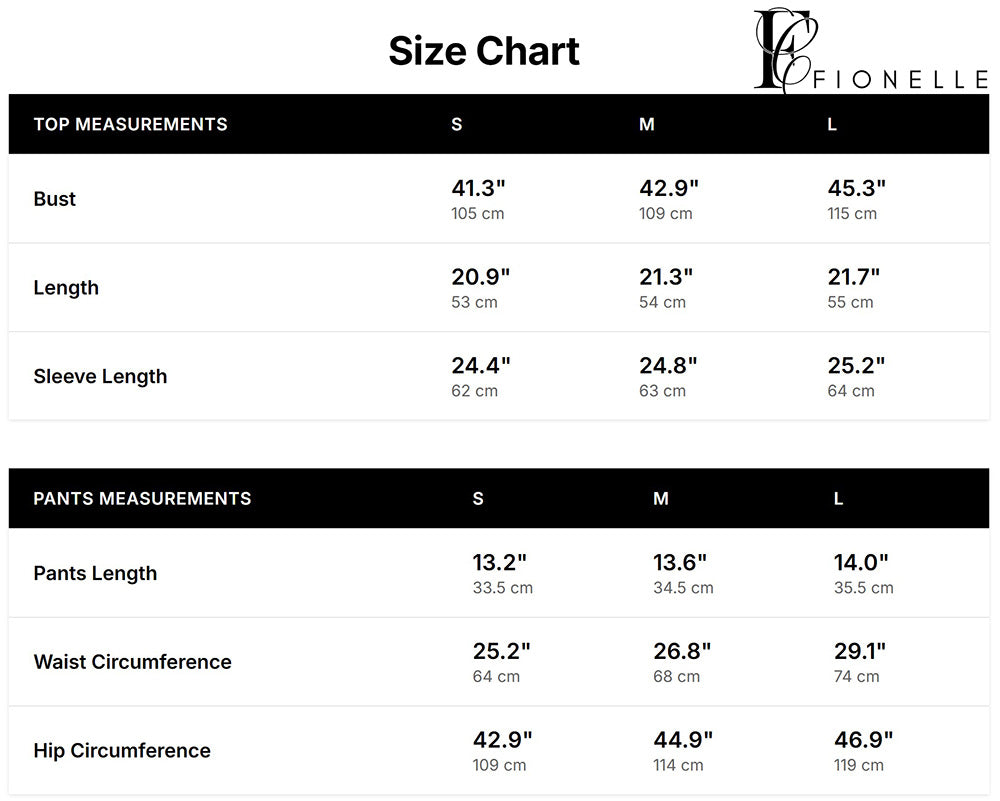Click the M column header in pants measurements
Image resolution: width=1000 pixels, height=801 pixels.
coord(661,498)
